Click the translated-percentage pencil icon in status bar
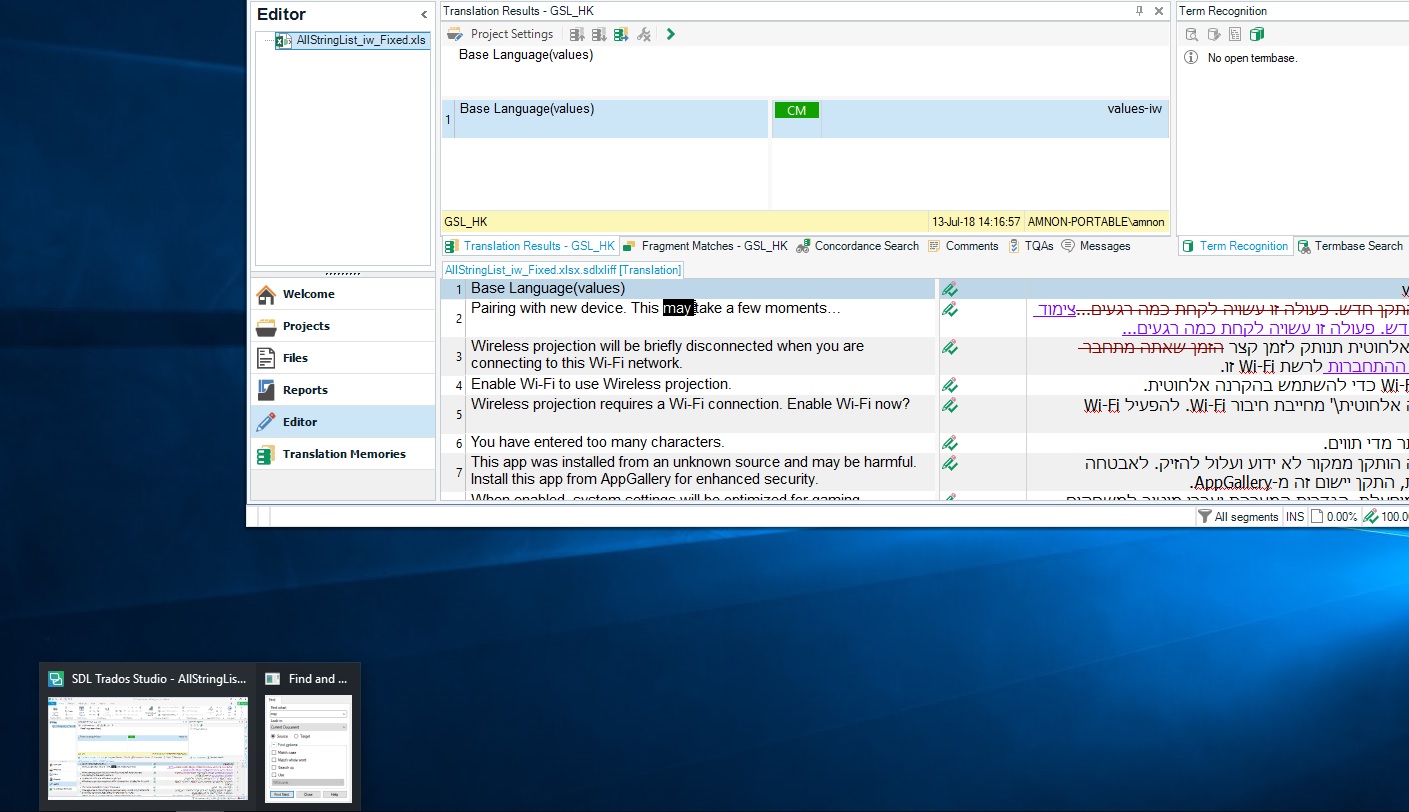 [x=1370, y=517]
